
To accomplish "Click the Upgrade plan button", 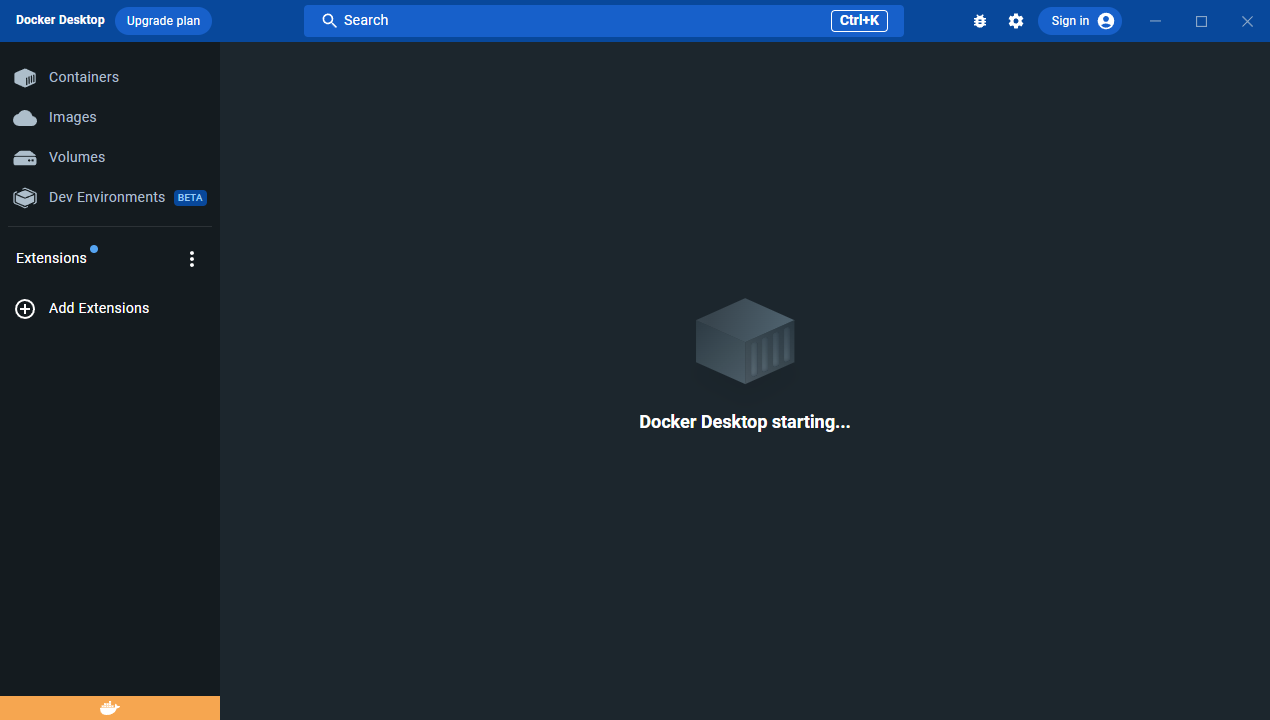I will click(x=163, y=21).
